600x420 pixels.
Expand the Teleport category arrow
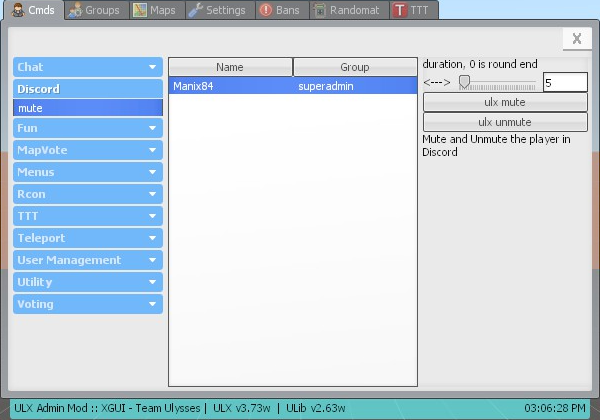[x=152, y=238]
